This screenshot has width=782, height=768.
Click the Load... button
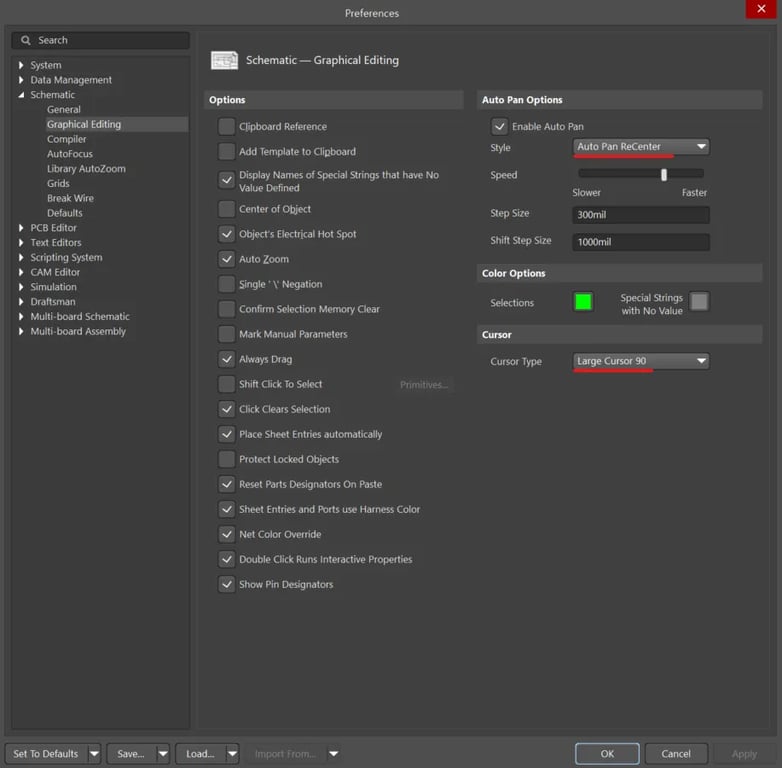tap(200, 754)
